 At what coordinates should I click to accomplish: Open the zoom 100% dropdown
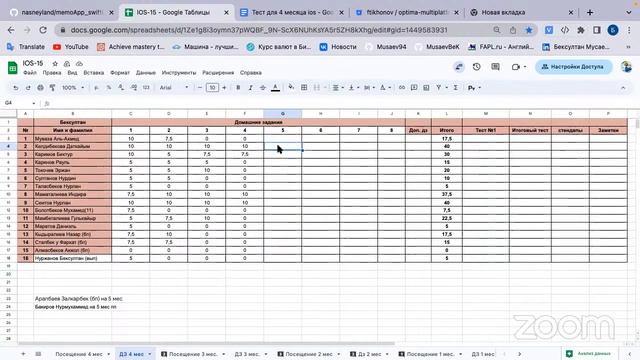point(73,88)
